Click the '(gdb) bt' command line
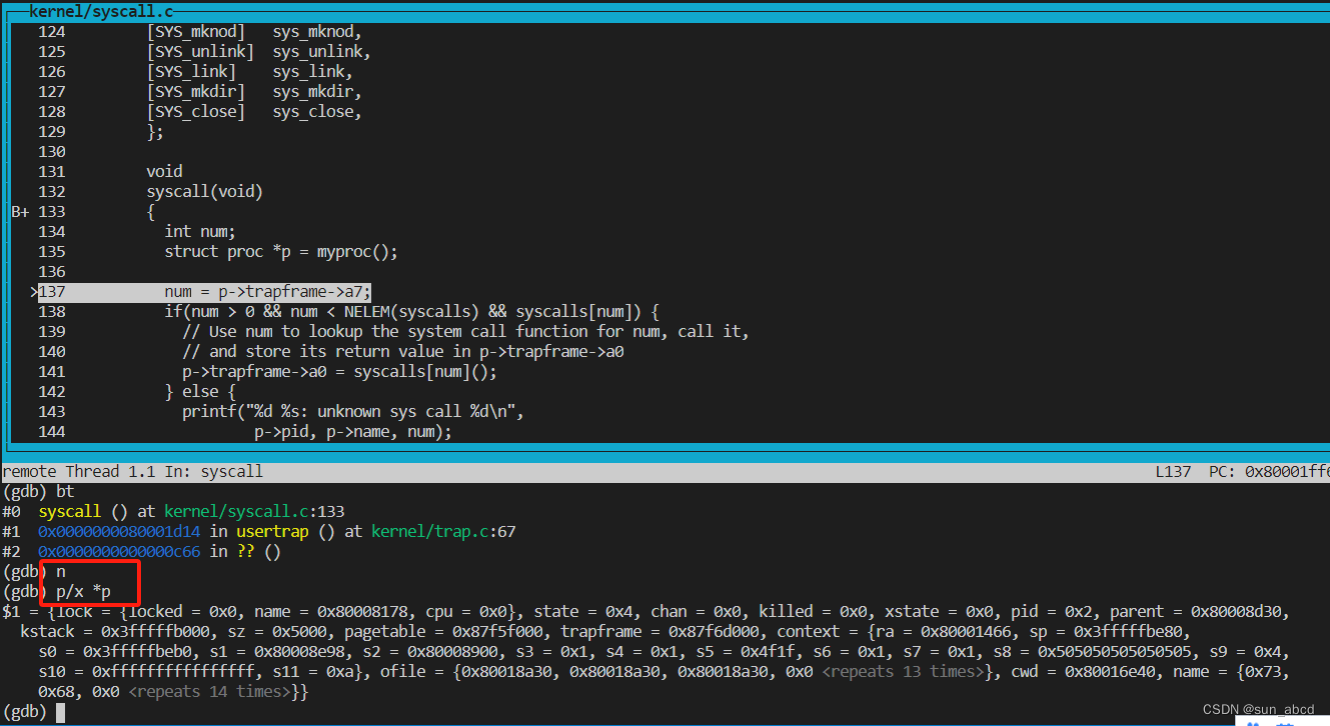Image resolution: width=1330 pixels, height=726 pixels. pos(38,491)
